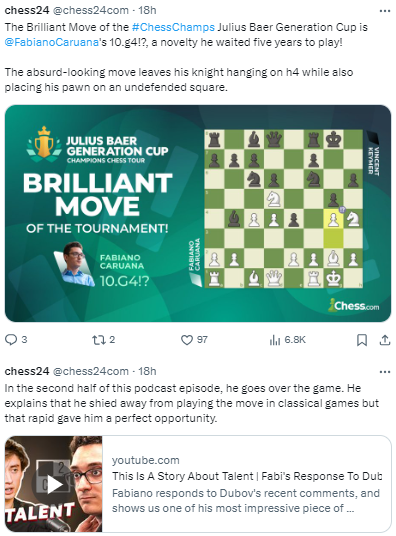The width and height of the screenshot is (396, 536).
Task: Open the youtube.com link card title
Action: coord(247,476)
